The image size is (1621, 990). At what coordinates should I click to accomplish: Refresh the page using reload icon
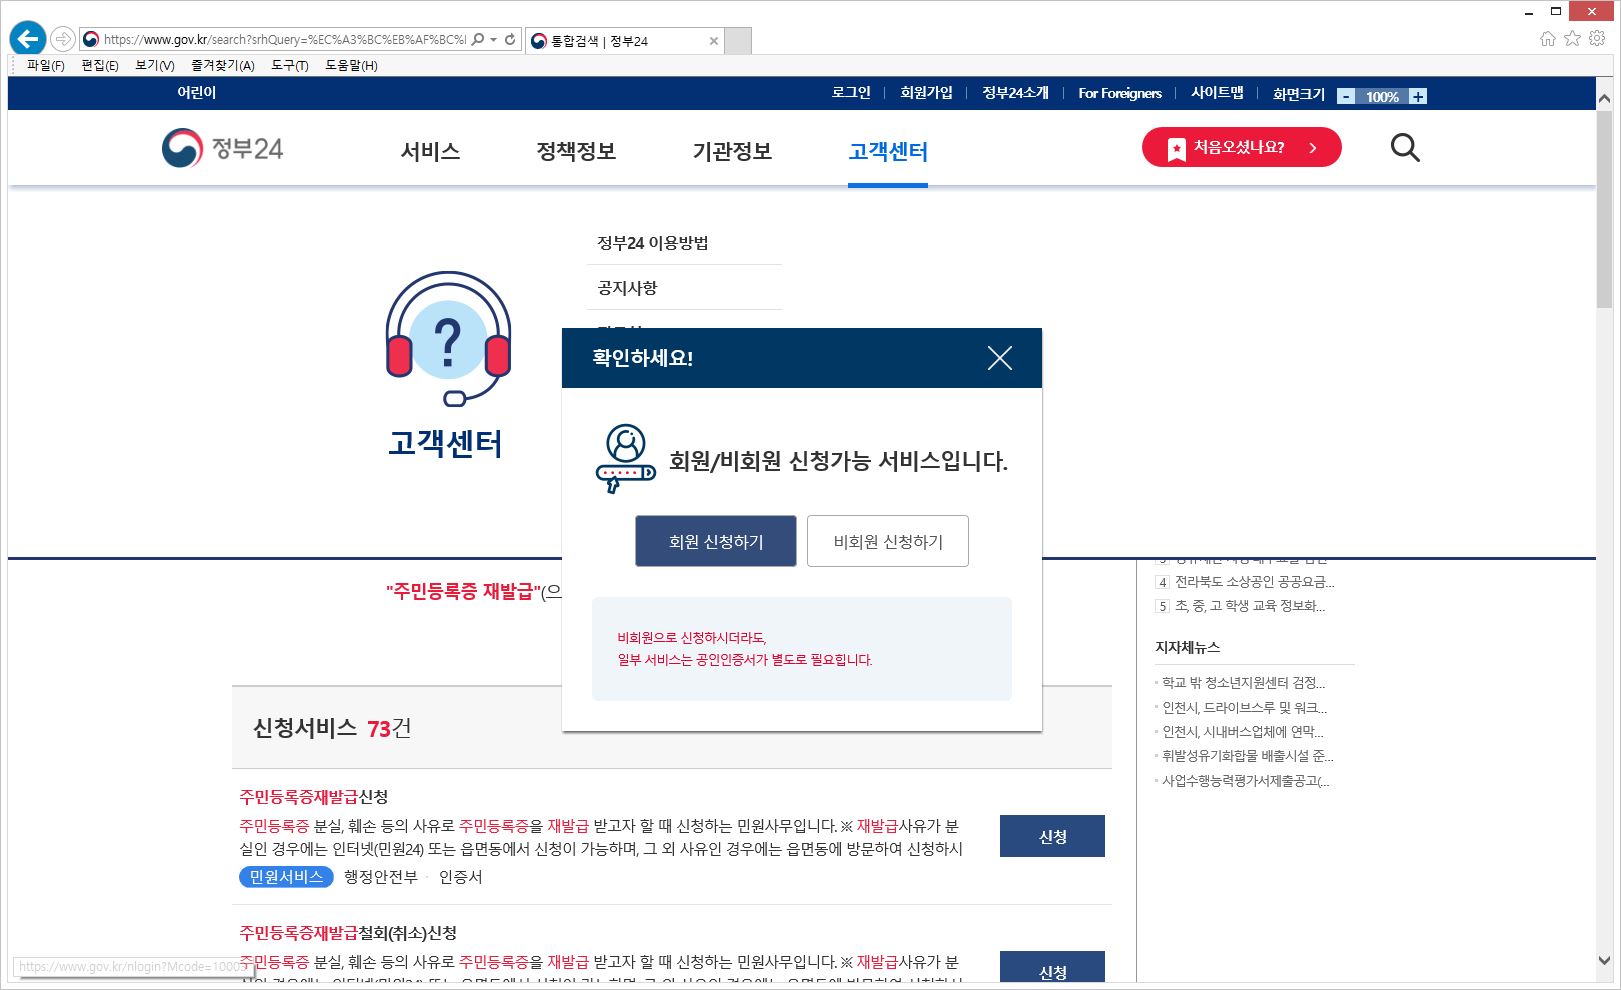click(510, 39)
